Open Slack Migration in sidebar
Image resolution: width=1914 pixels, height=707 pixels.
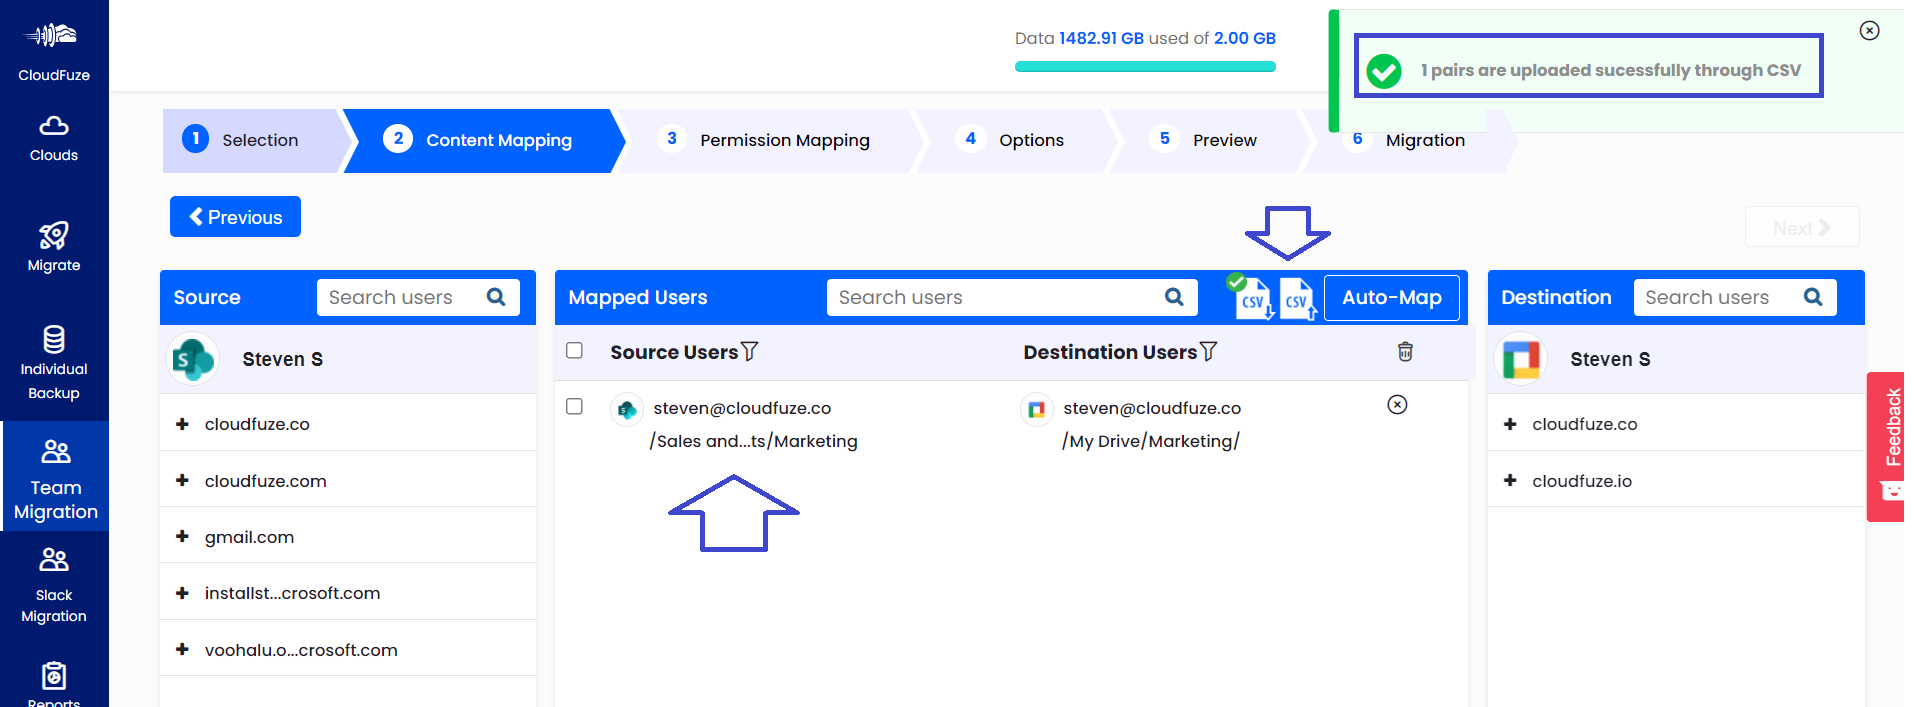[54, 585]
